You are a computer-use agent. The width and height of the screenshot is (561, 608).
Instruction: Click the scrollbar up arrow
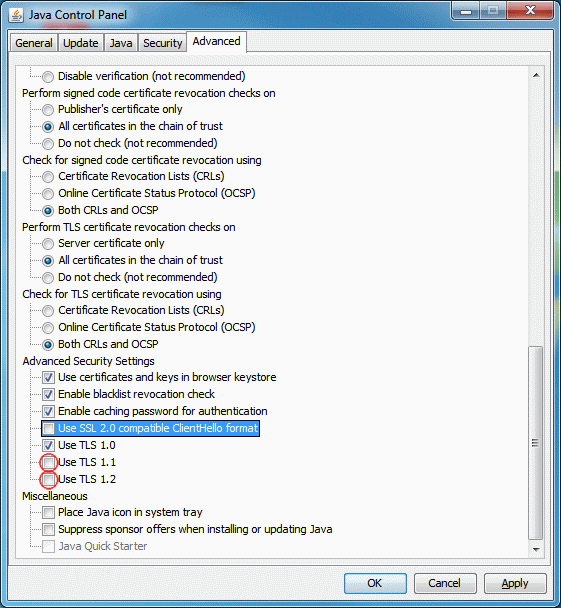click(536, 75)
